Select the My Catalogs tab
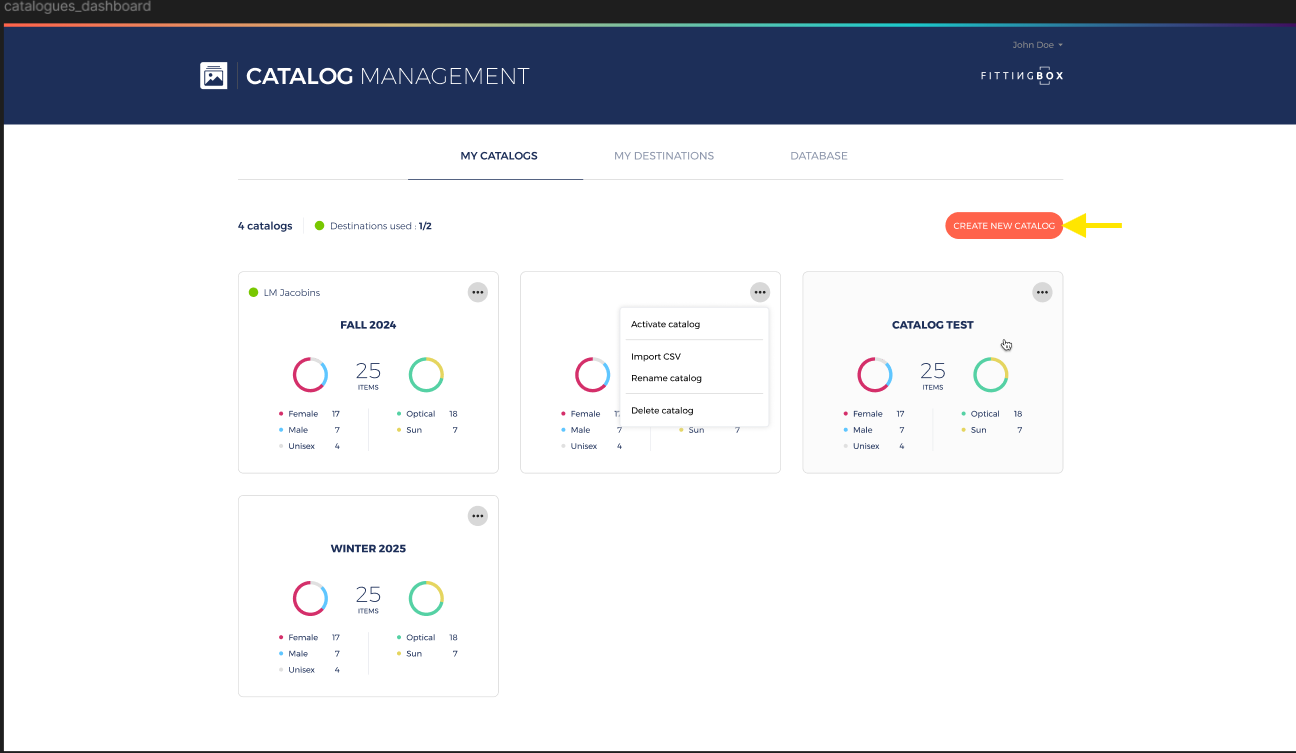This screenshot has width=1296, height=753. (x=498, y=156)
